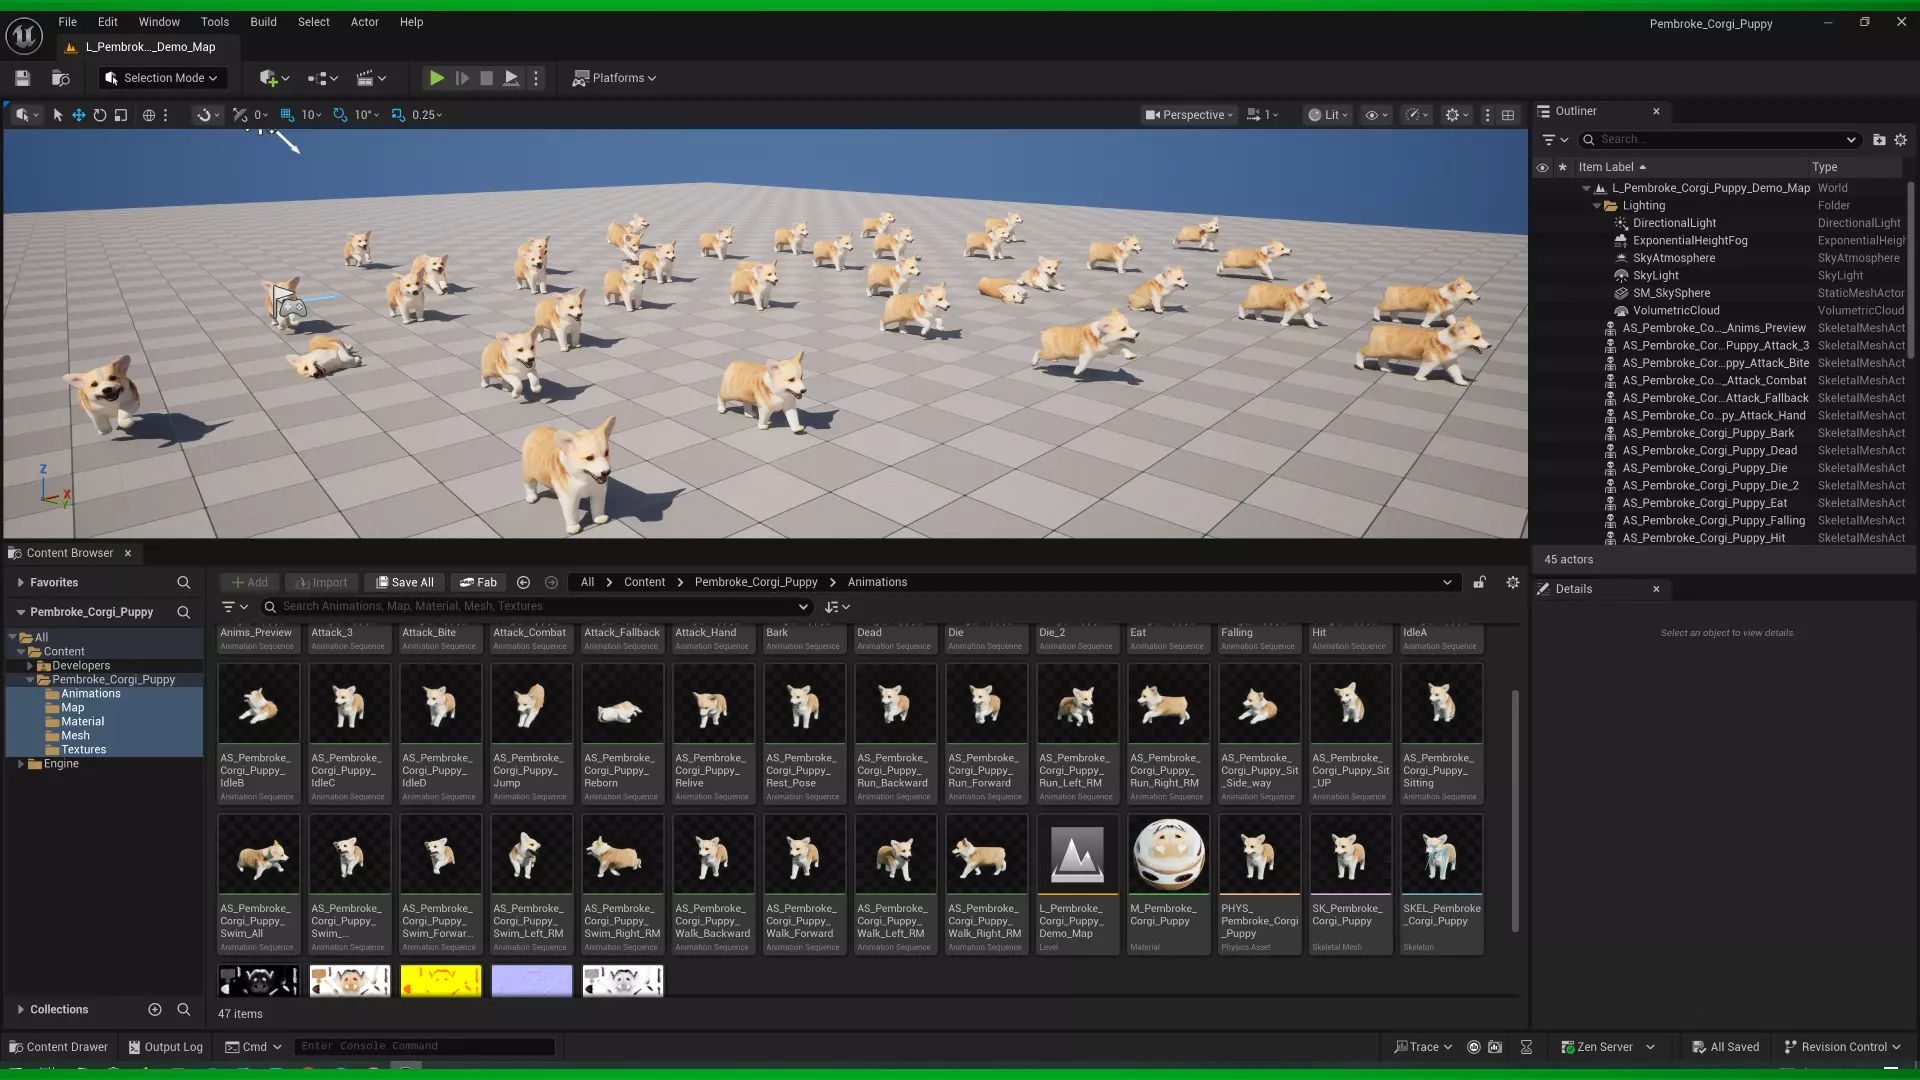Switch to the Output Log tab
The height and width of the screenshot is (1080, 1920).
pos(165,1047)
